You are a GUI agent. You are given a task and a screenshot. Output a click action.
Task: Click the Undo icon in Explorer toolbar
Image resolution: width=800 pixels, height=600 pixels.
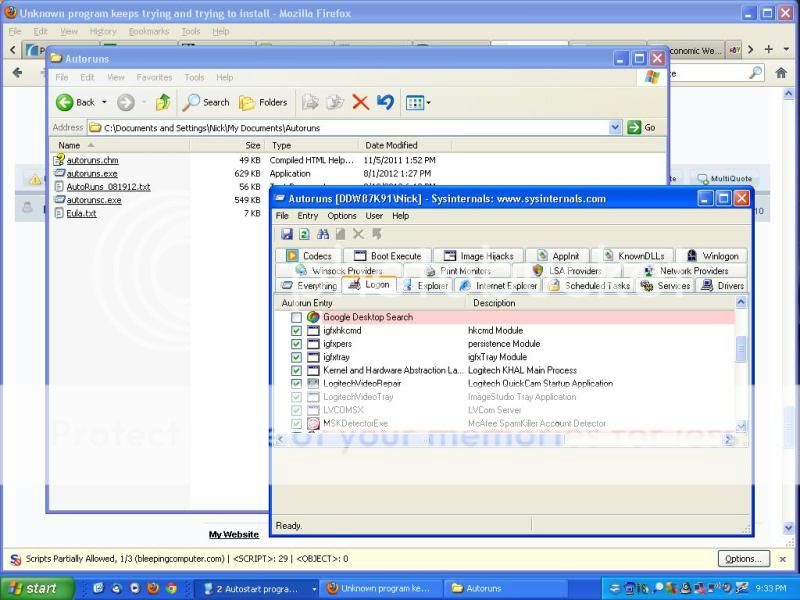pos(385,103)
